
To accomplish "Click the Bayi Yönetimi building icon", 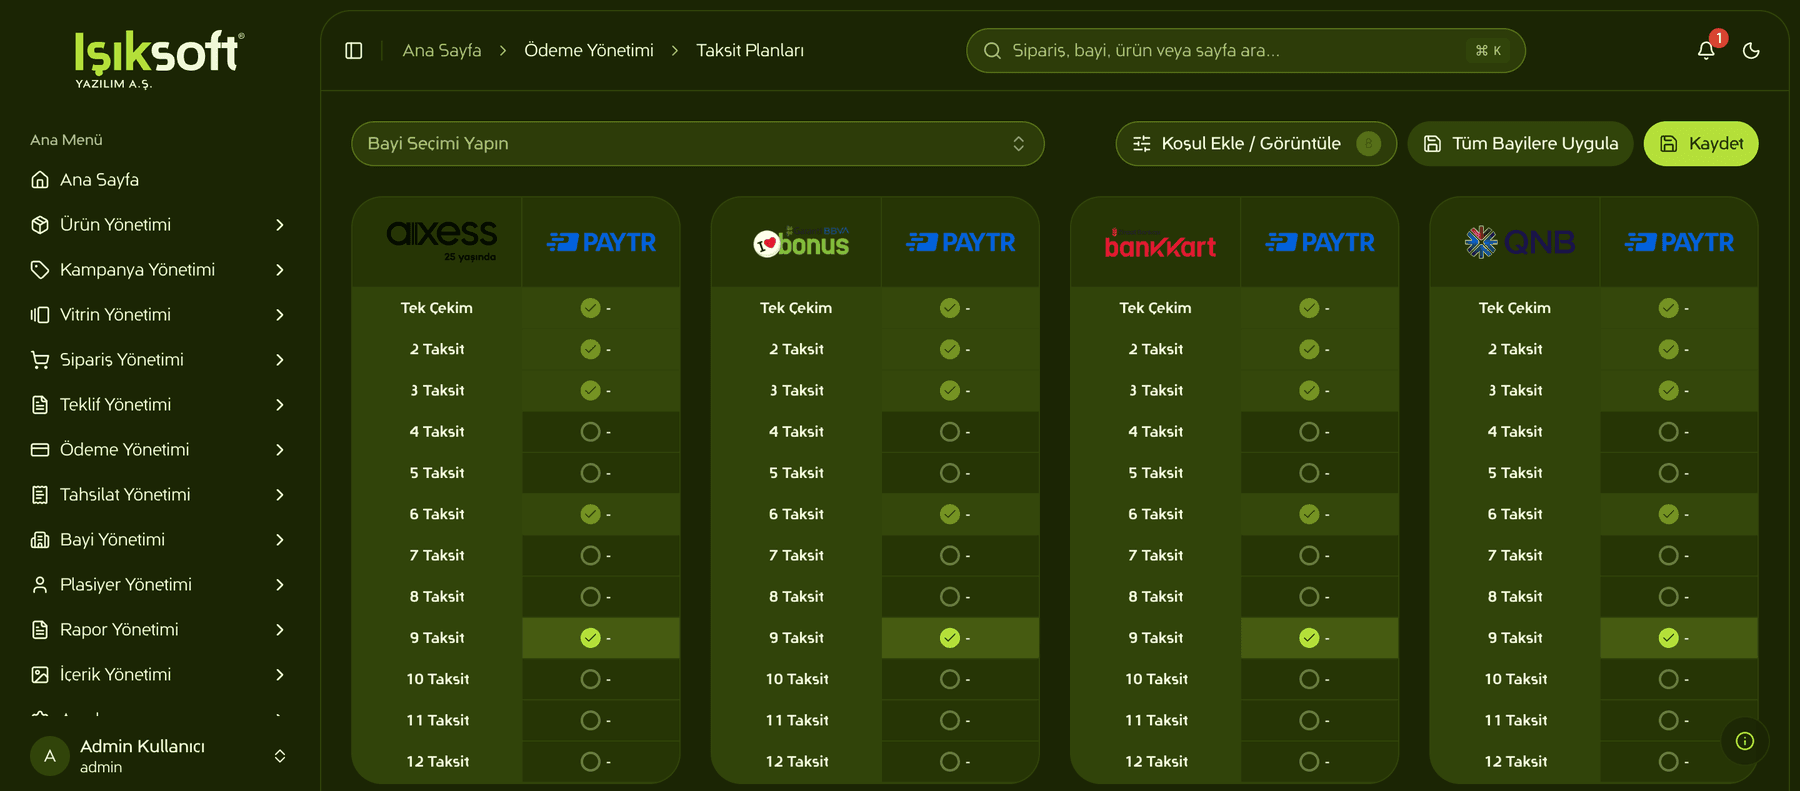I will pyautogui.click(x=40, y=540).
